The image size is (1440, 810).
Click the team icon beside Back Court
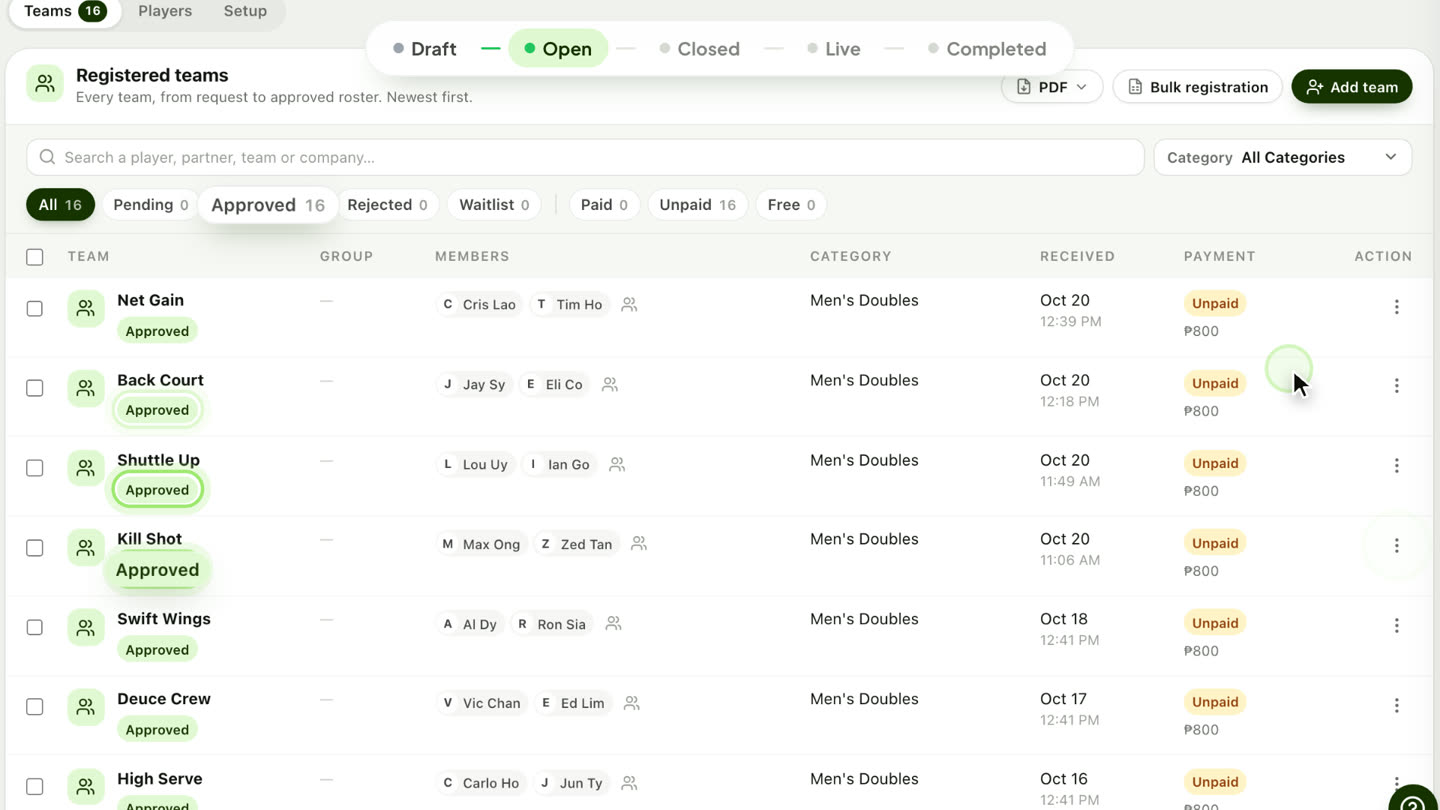[x=86, y=388]
